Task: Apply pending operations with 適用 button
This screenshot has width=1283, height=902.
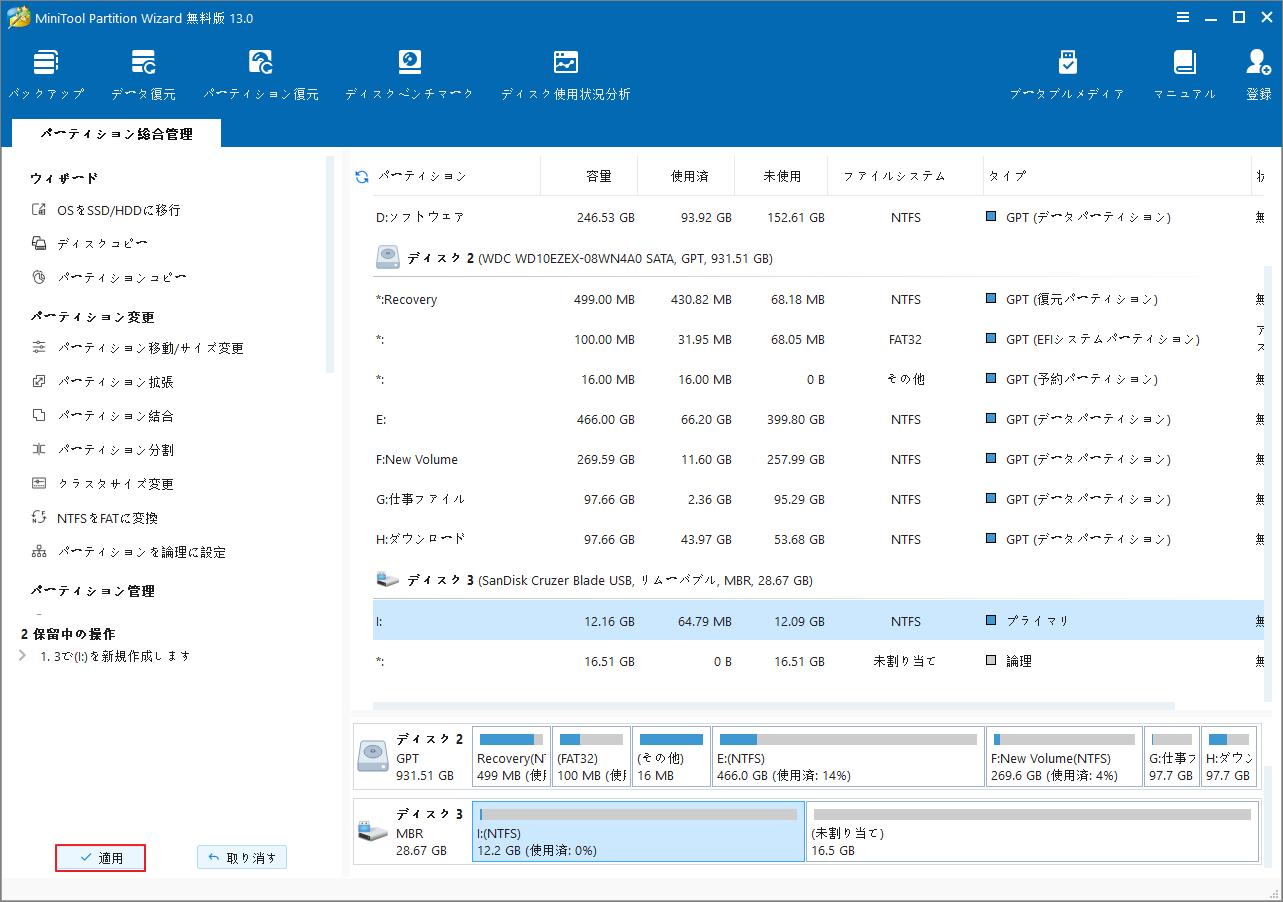Action: click(x=100, y=857)
